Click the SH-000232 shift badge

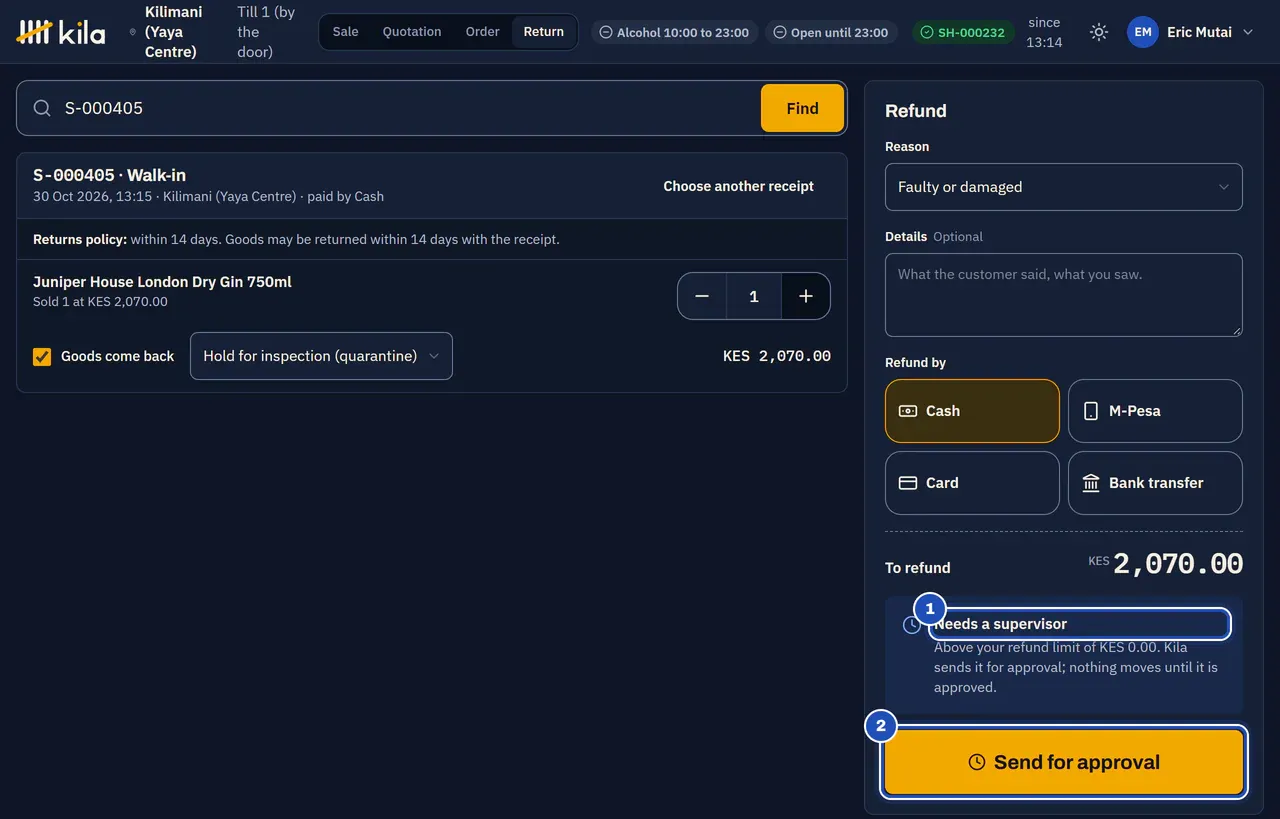coord(963,32)
